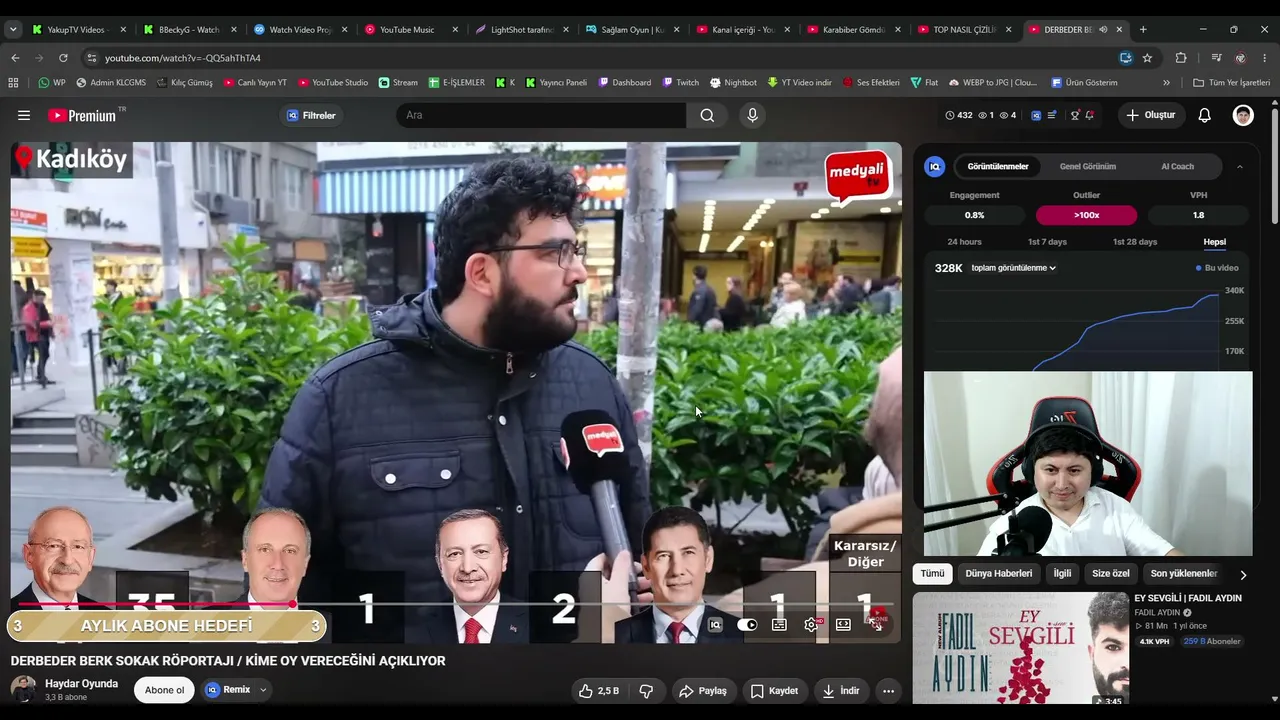Viewport: 1280px width, 720px height.
Task: Filter suggestions by Dünya Haberleri chip
Action: [x=999, y=574]
